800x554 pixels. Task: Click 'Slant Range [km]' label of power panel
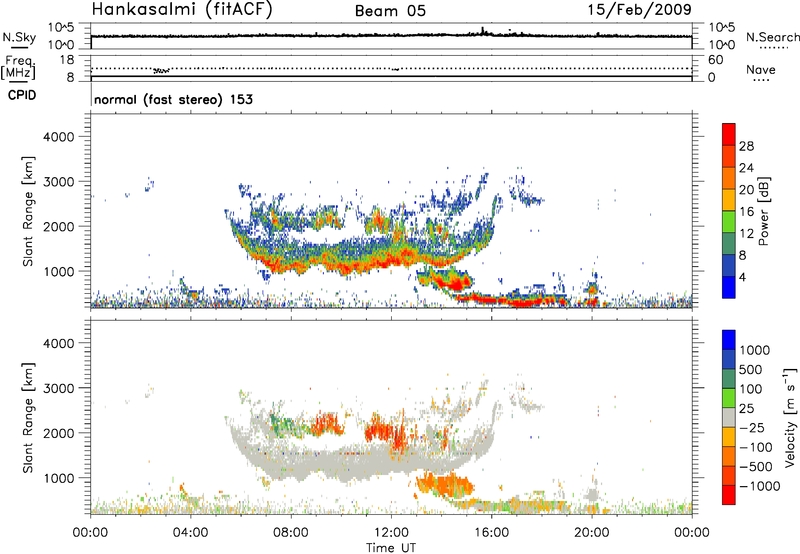(28, 211)
